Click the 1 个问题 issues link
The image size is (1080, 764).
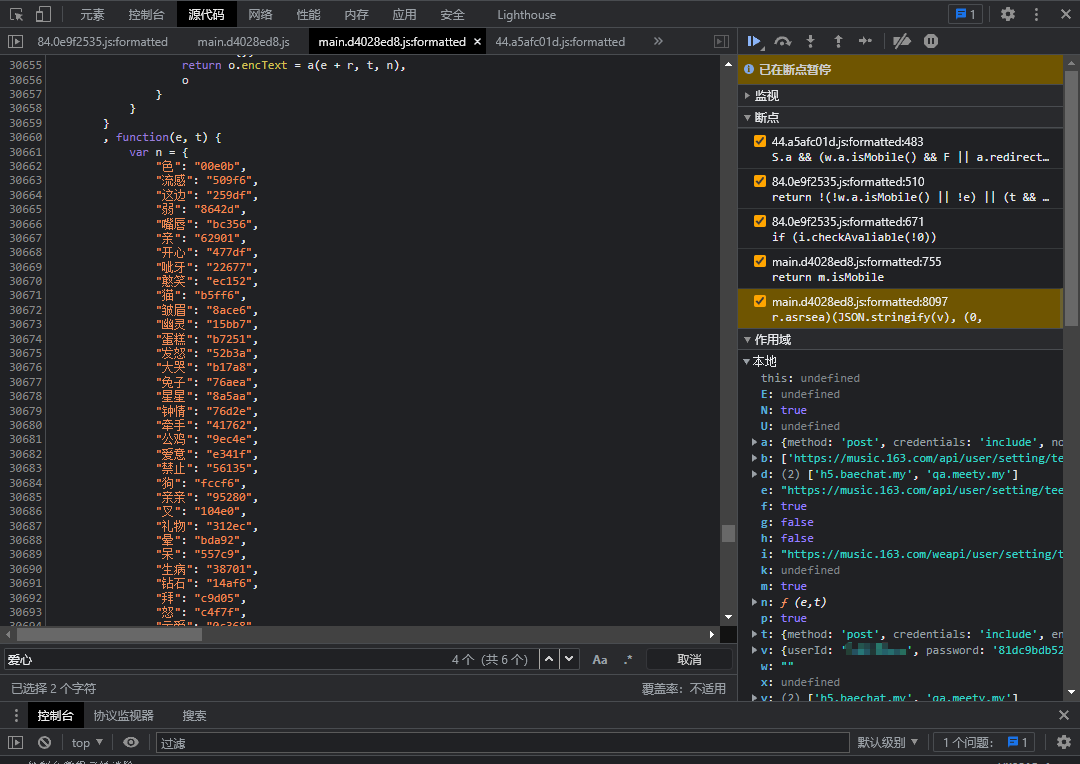tap(985, 743)
